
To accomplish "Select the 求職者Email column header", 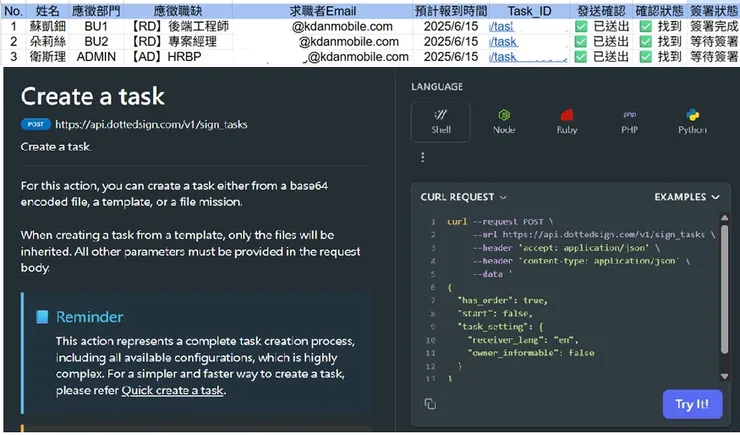I will pos(323,11).
